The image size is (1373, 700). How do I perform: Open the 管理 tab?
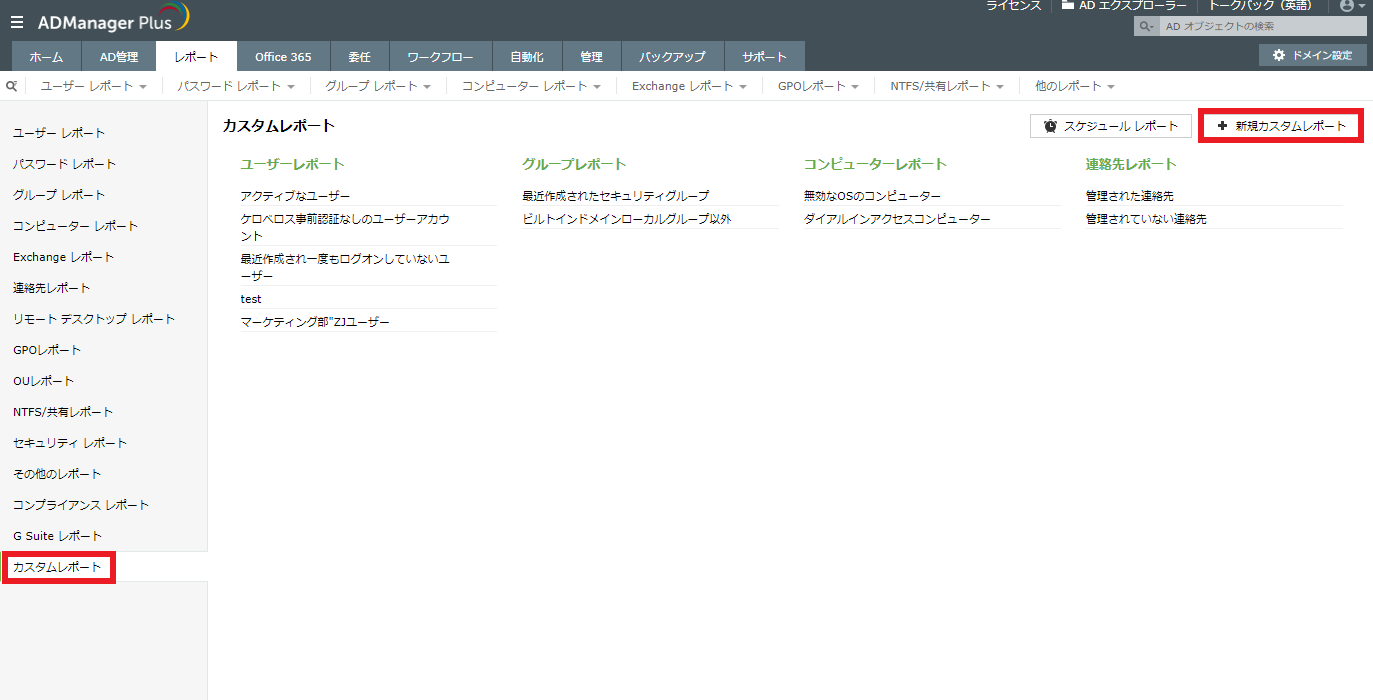[592, 57]
